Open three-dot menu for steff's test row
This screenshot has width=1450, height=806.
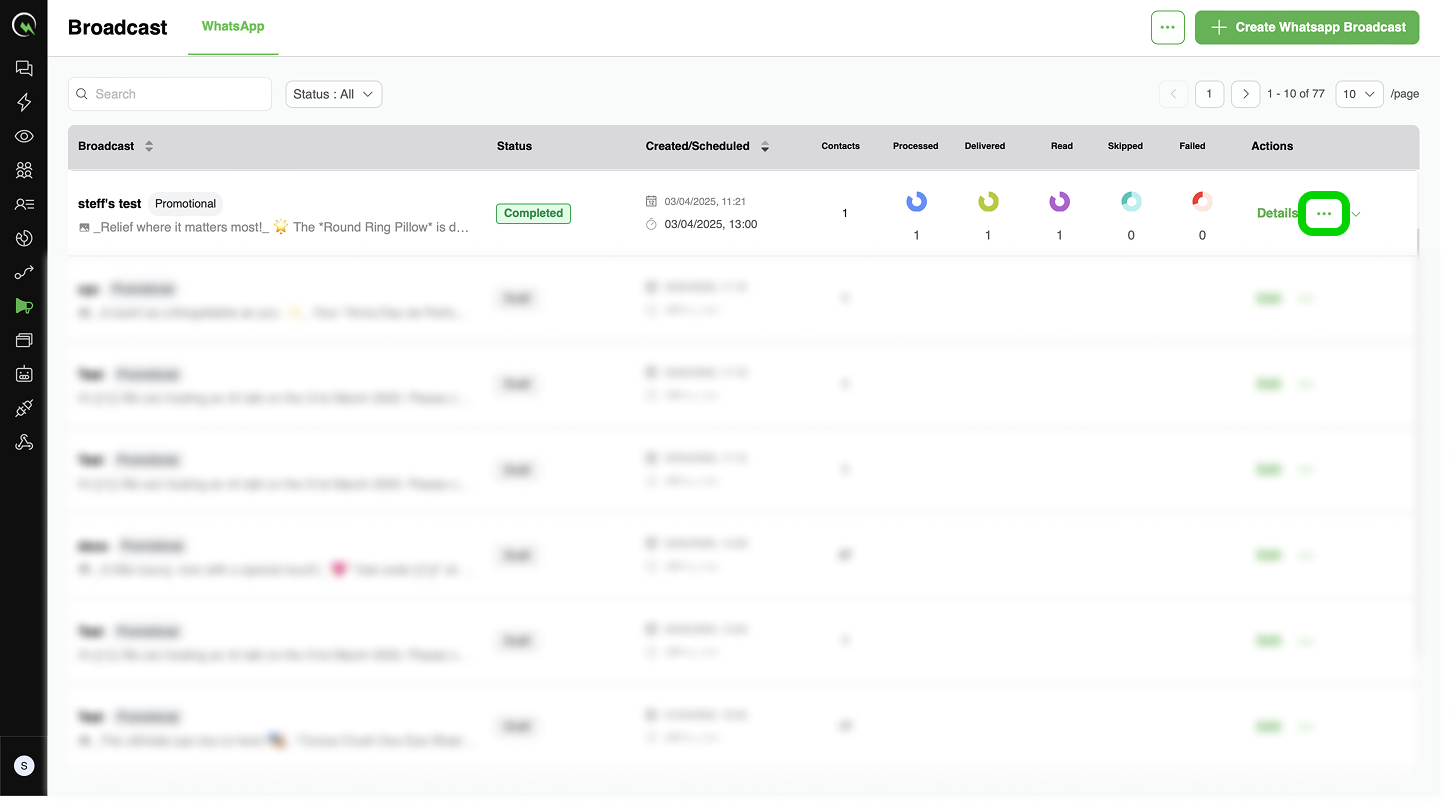click(1324, 214)
